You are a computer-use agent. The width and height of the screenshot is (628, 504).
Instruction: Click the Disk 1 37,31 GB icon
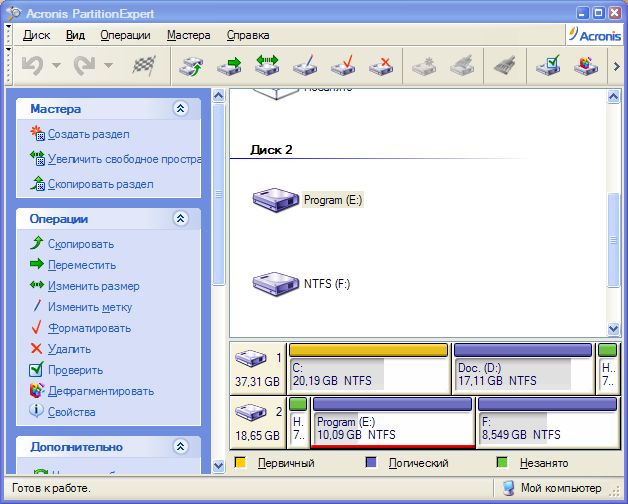(x=251, y=358)
